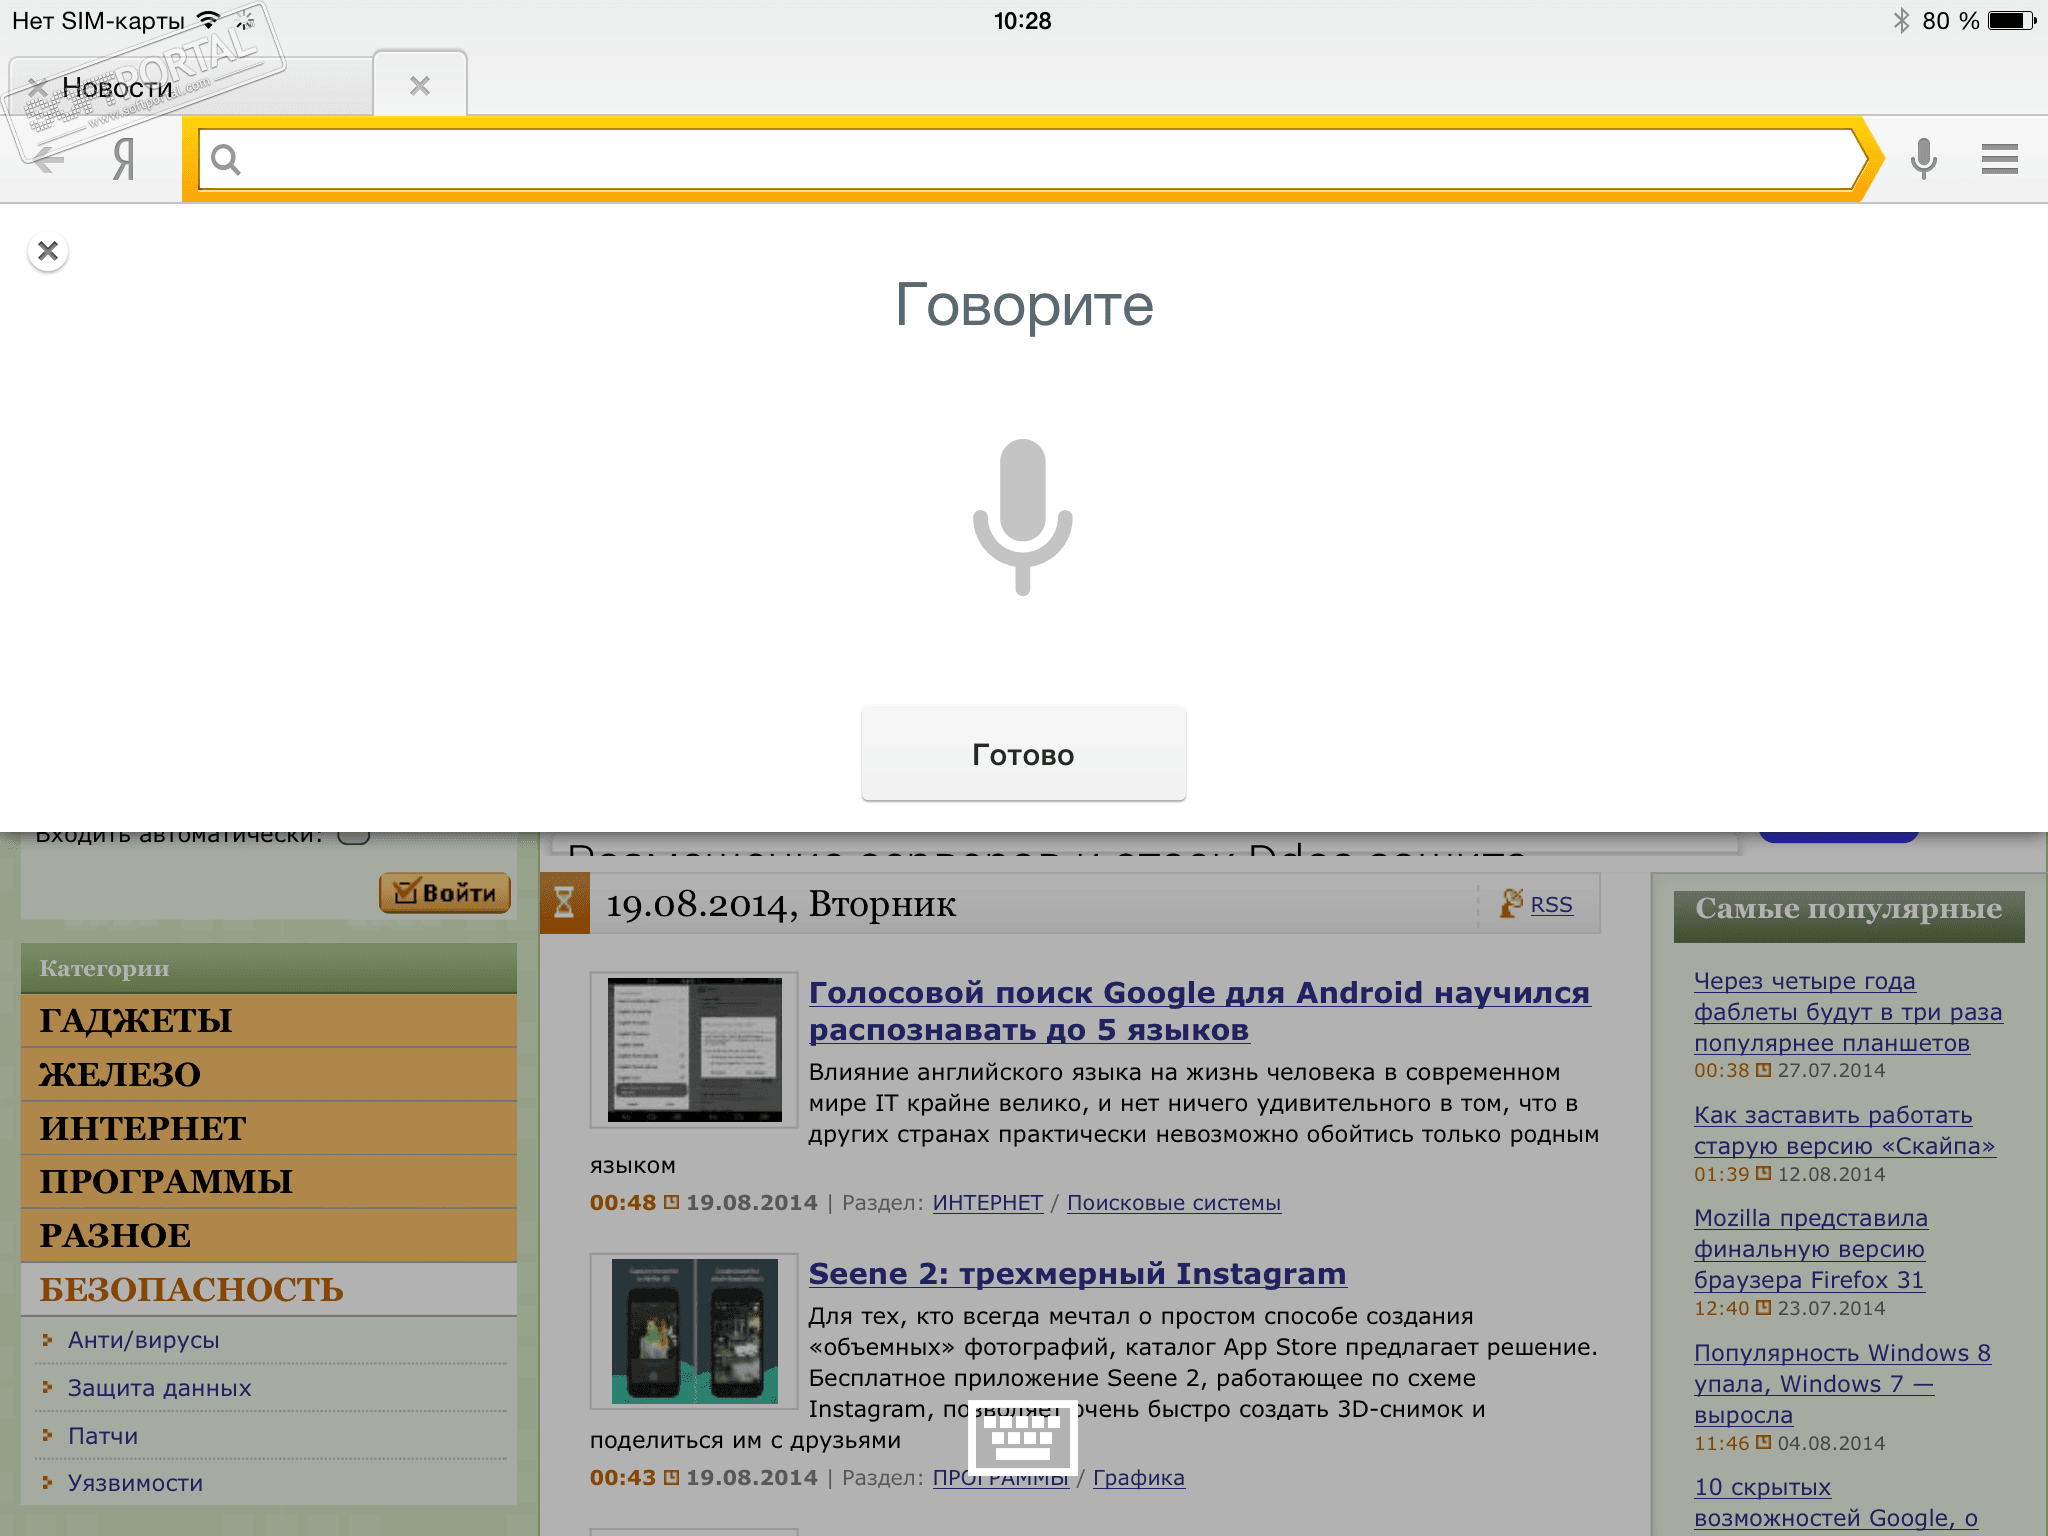The height and width of the screenshot is (1536, 2048).
Task: Tap the back arrow navigation icon
Action: pyautogui.click(x=47, y=159)
